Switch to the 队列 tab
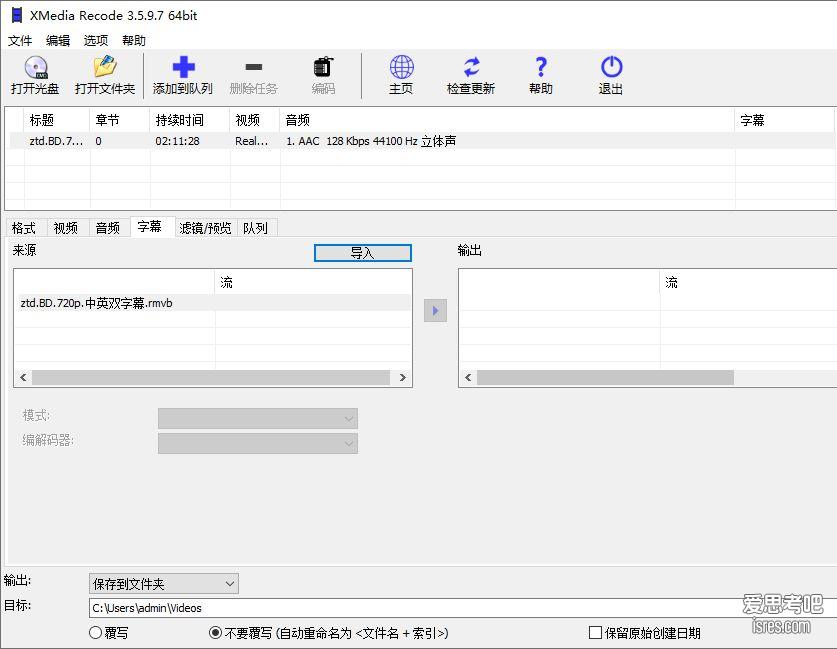 [256, 228]
